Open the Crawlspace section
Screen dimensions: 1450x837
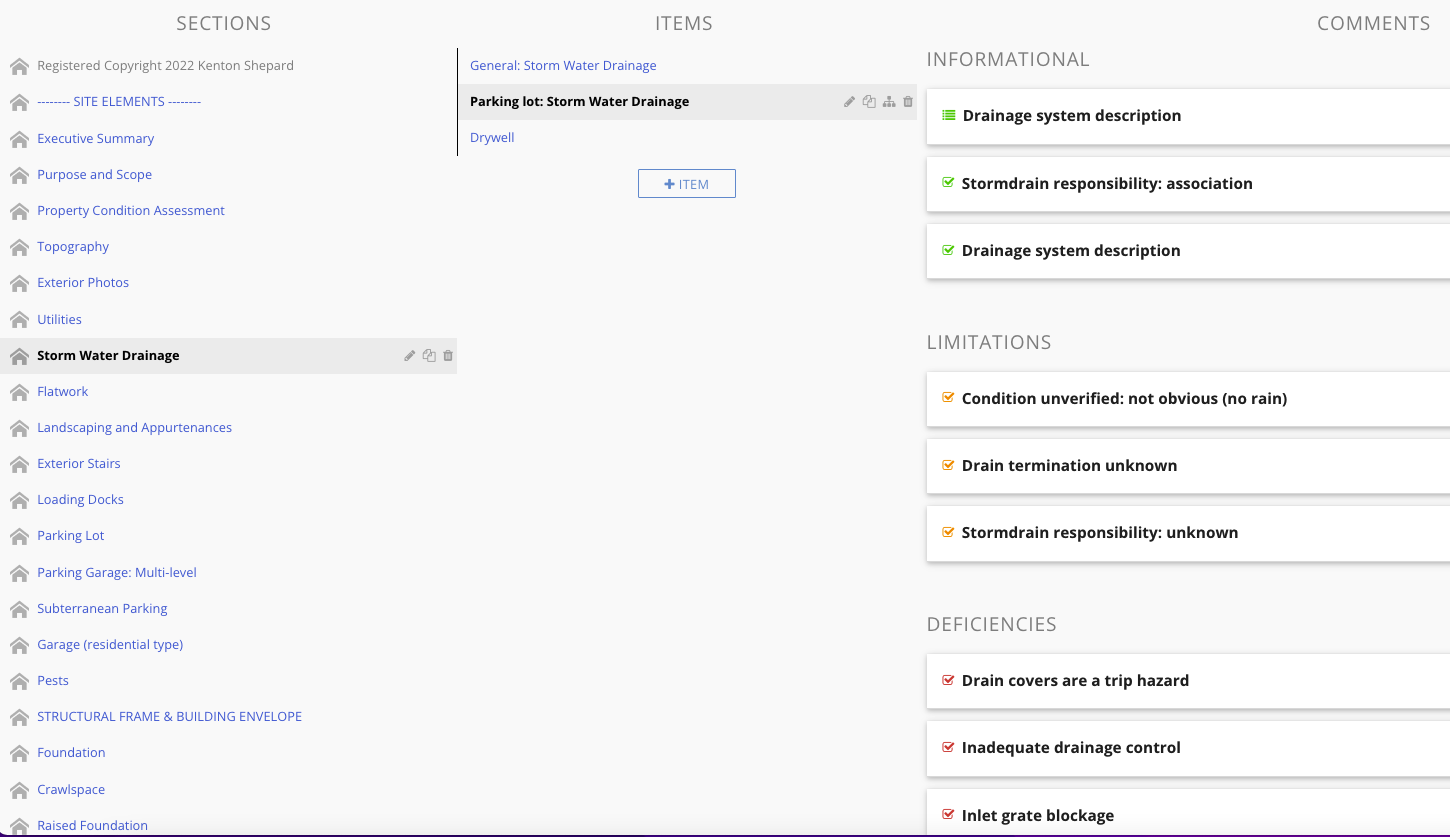click(71, 790)
